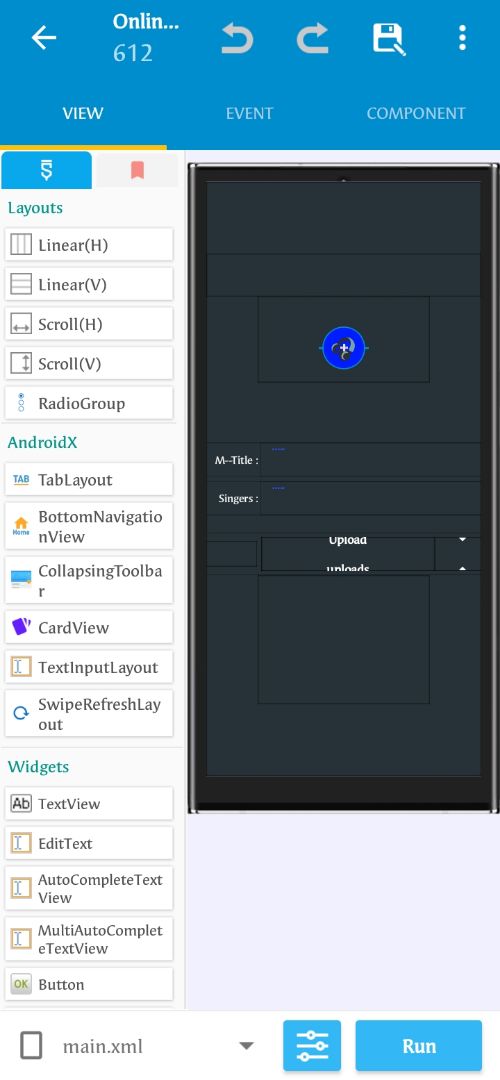500x1080 pixels.
Task: Pick the Linear(V) layout widget
Action: point(89,284)
